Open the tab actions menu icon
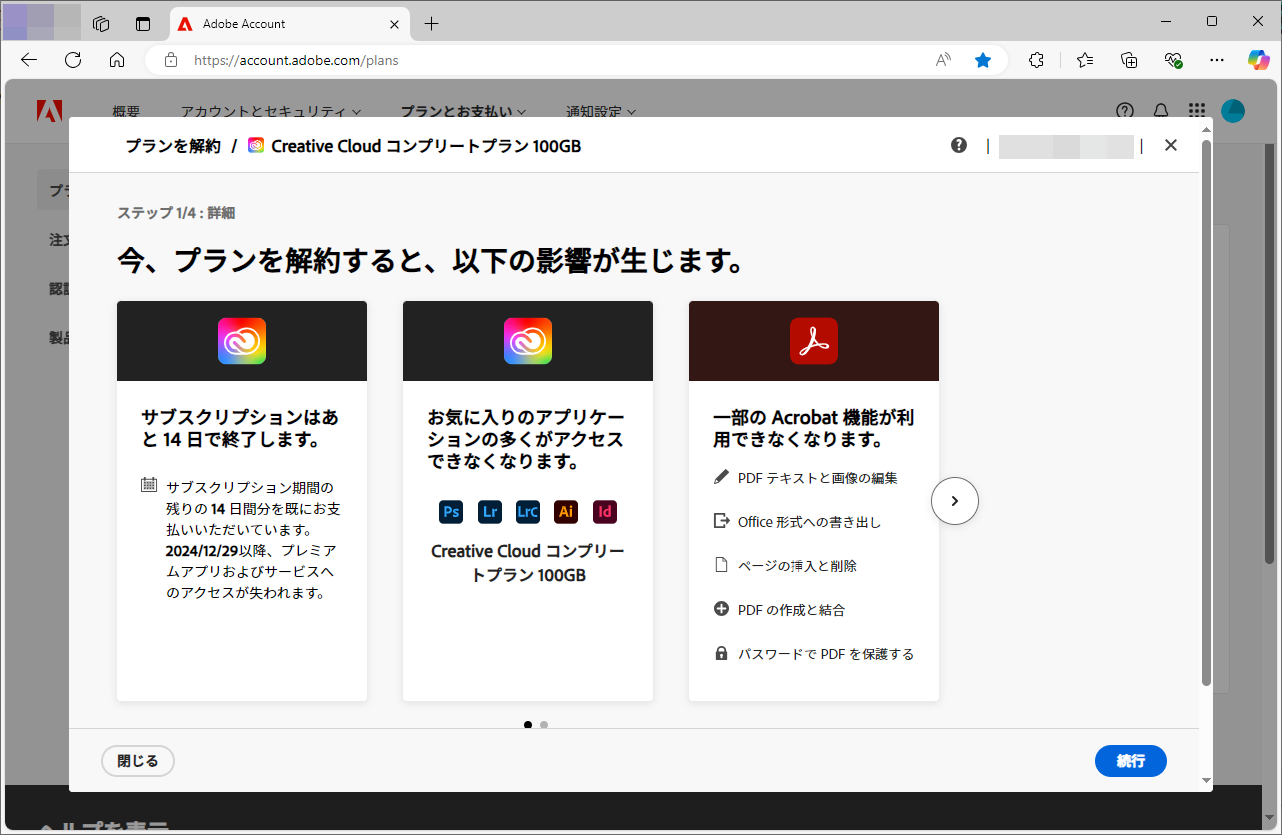Viewport: 1282px width, 835px height. [x=143, y=24]
